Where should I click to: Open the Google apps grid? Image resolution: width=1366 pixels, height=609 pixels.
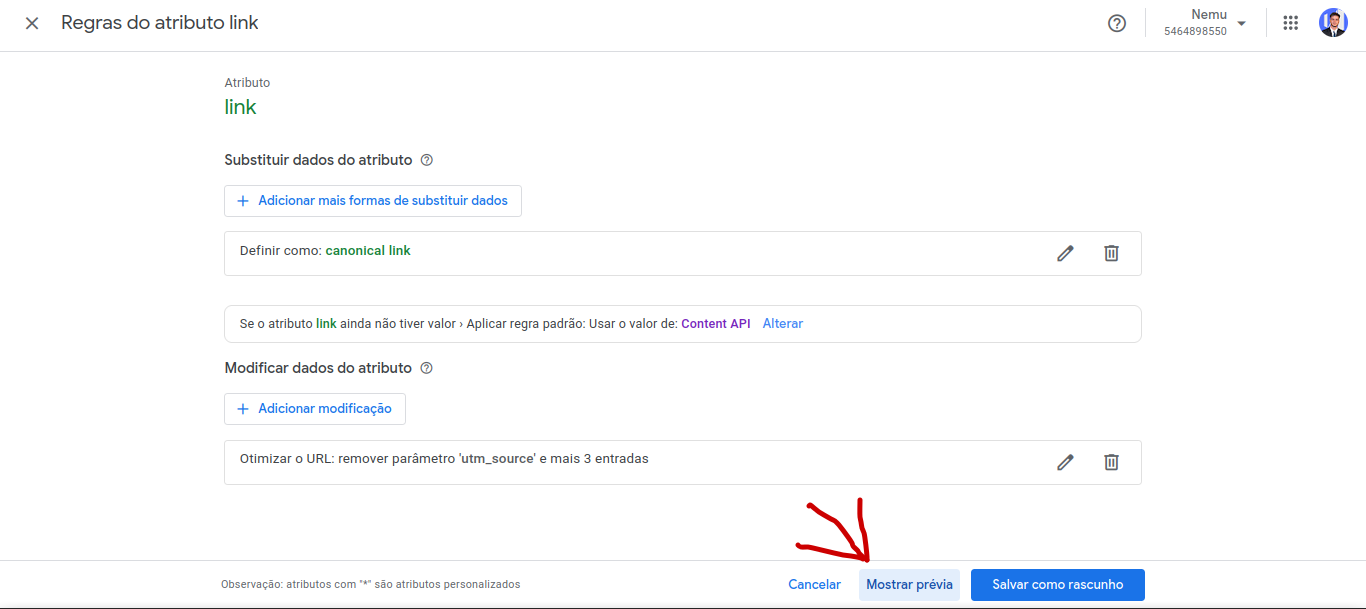[1291, 23]
